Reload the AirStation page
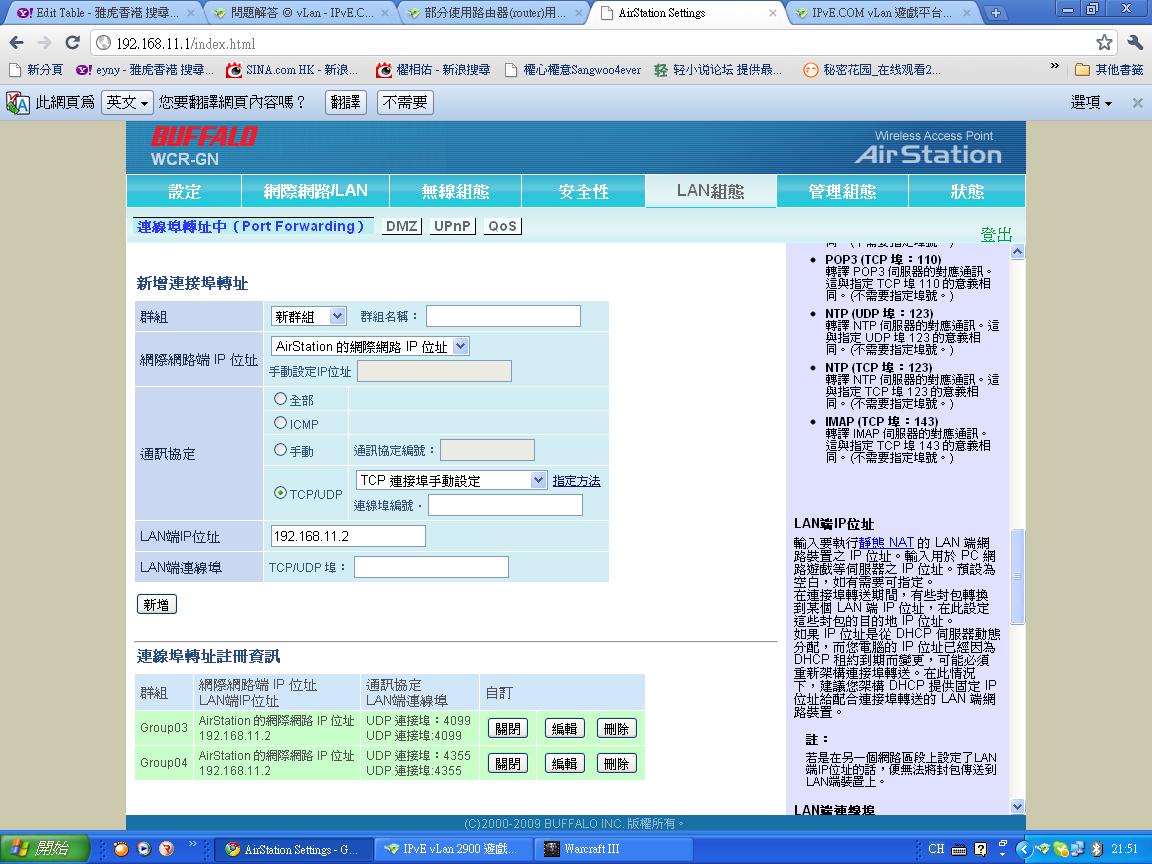 click(x=72, y=43)
